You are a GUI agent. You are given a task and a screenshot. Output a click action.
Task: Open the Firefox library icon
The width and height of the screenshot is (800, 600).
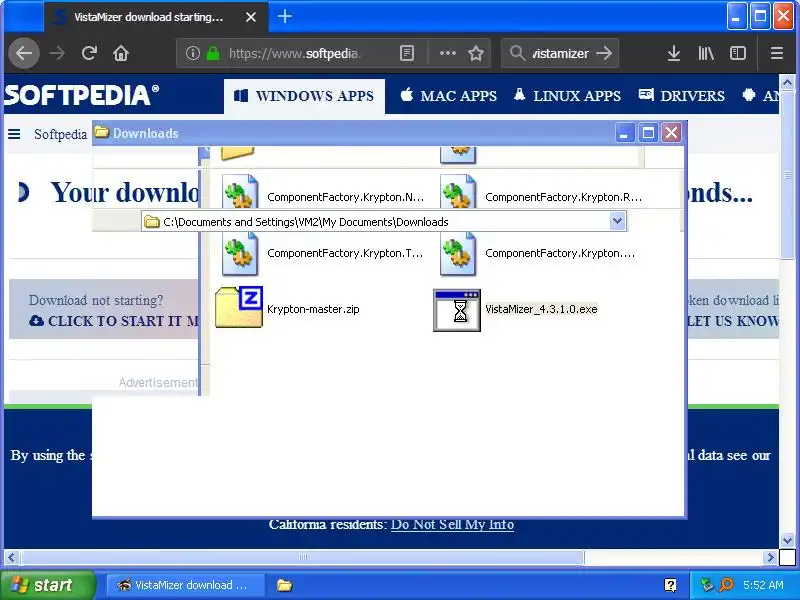[x=706, y=53]
